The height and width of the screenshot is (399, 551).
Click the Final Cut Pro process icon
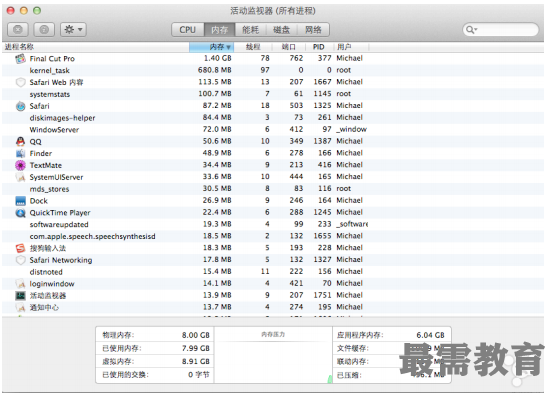click(x=20, y=58)
